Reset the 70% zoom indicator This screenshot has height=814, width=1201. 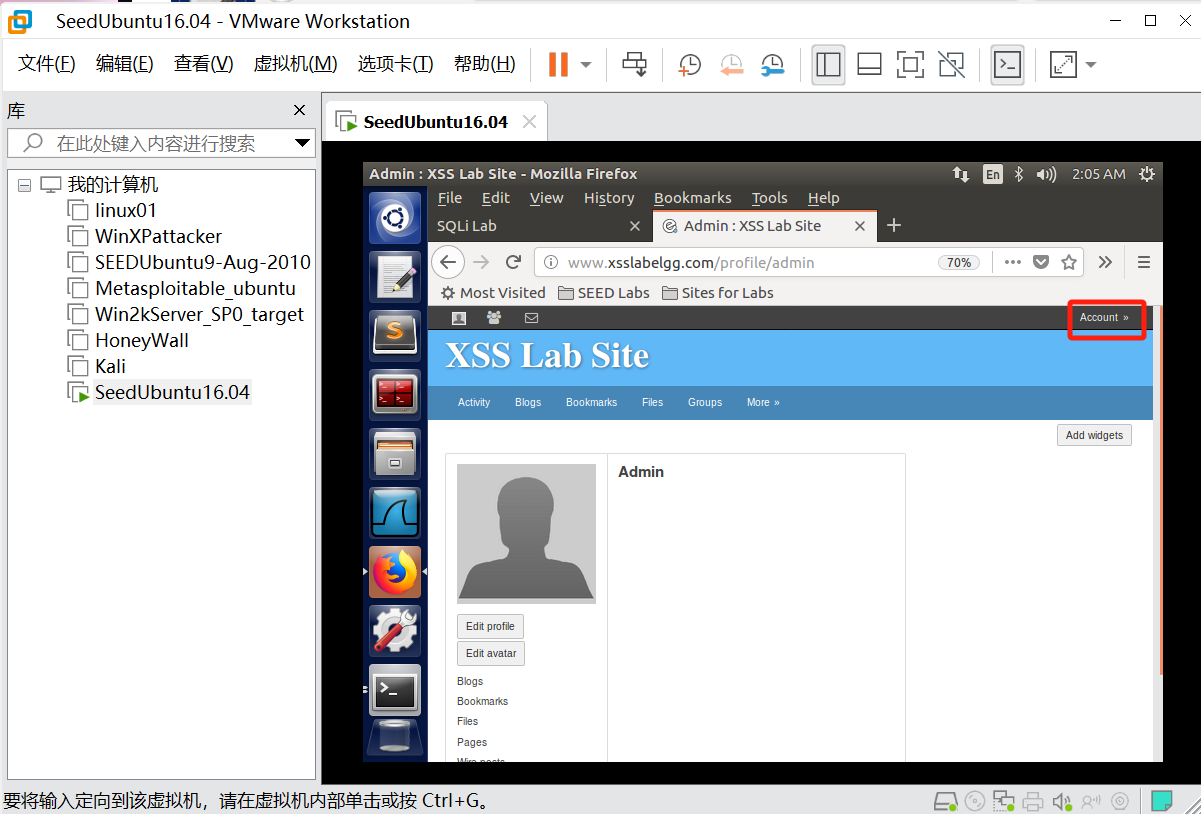959,262
